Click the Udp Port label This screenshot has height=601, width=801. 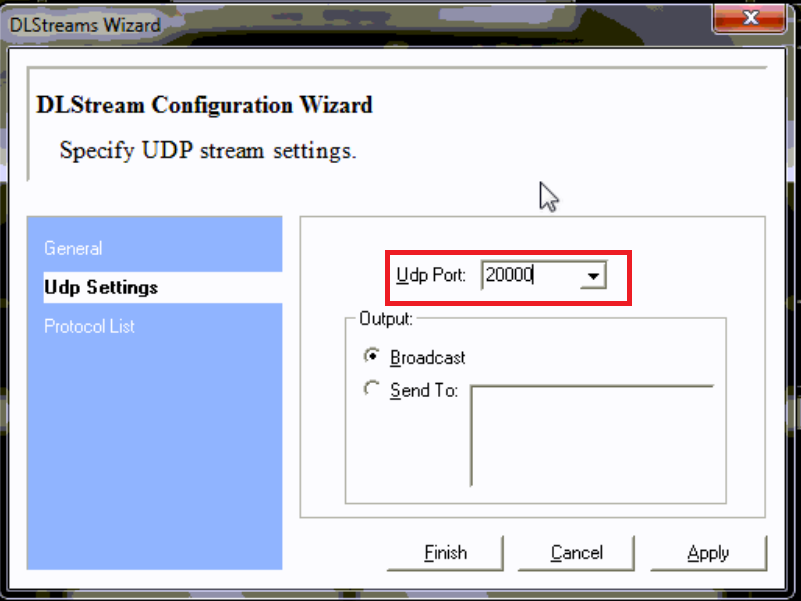(428, 275)
